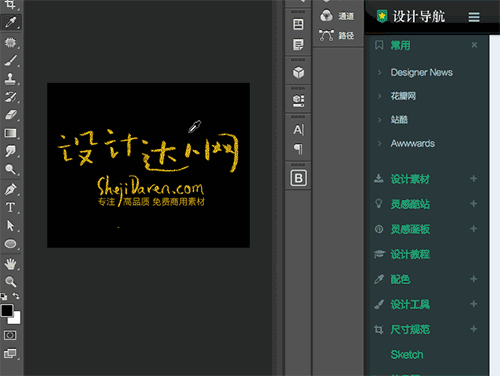This screenshot has width=500, height=376.
Task: Open the Character panel icon
Action: click(298, 130)
